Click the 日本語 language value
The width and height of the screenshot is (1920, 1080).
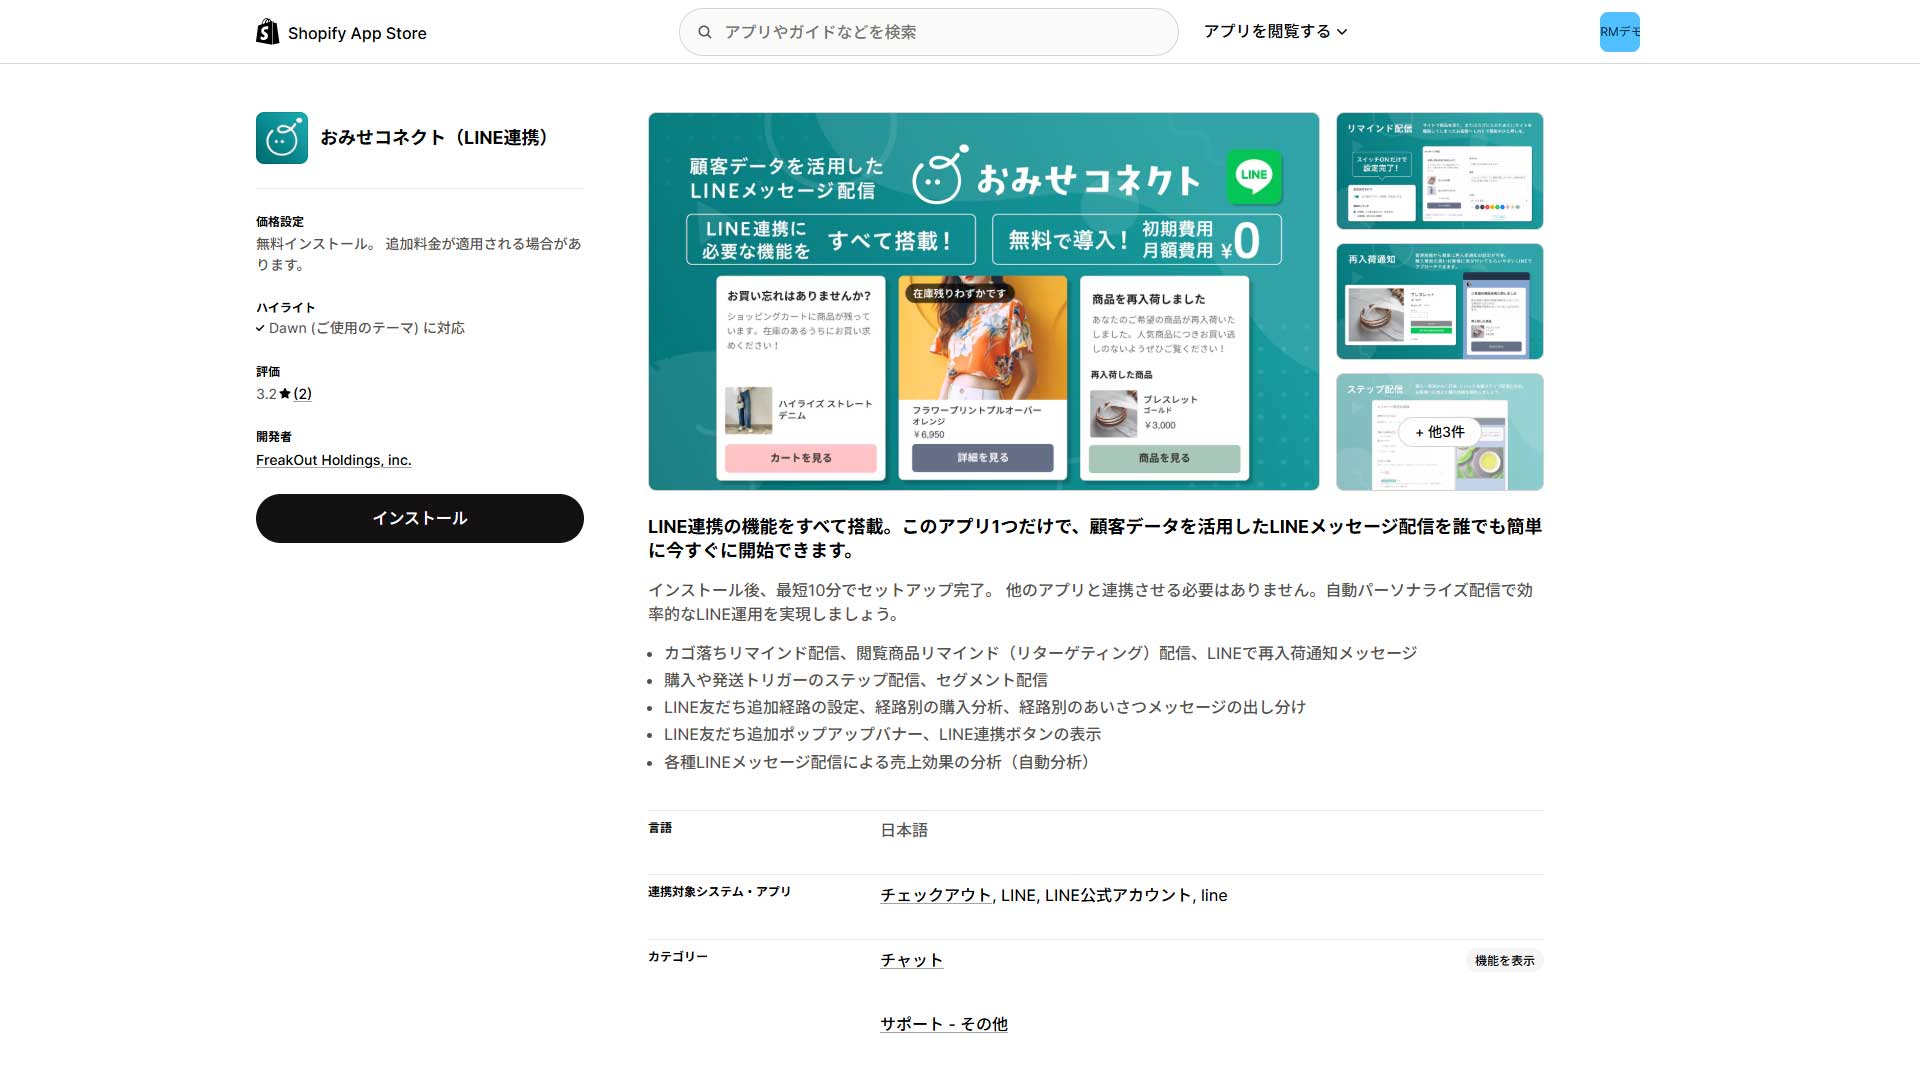coord(904,830)
